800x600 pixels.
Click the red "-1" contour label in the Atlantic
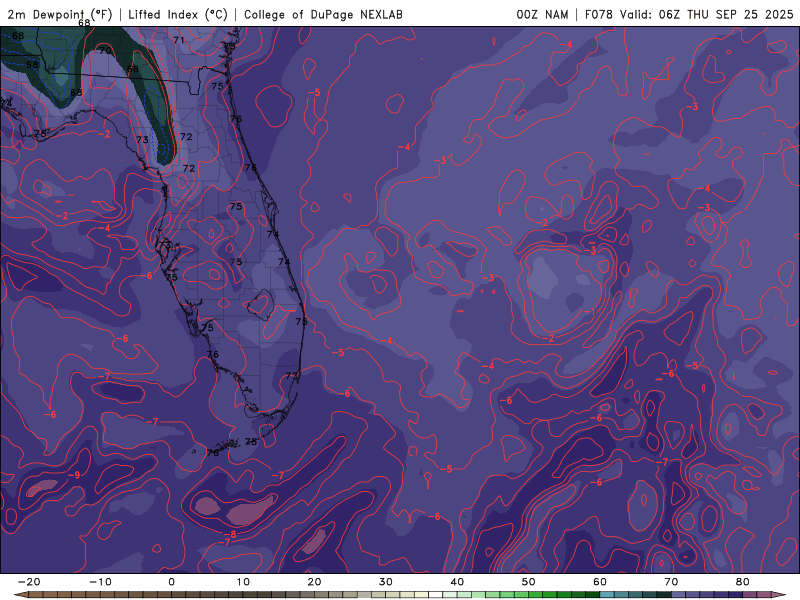tap(589, 311)
